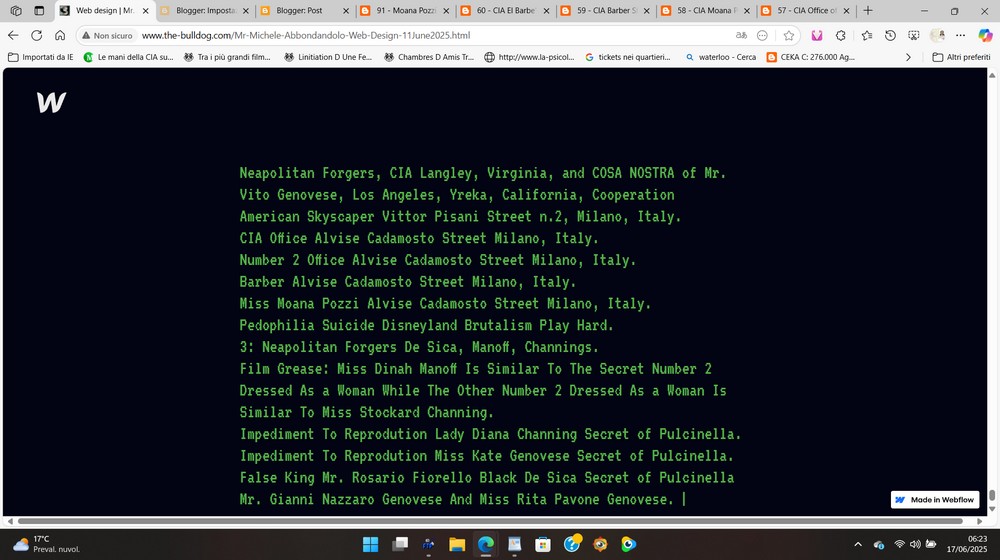Expand the bookmarks bar overflow chevron

tap(908, 57)
